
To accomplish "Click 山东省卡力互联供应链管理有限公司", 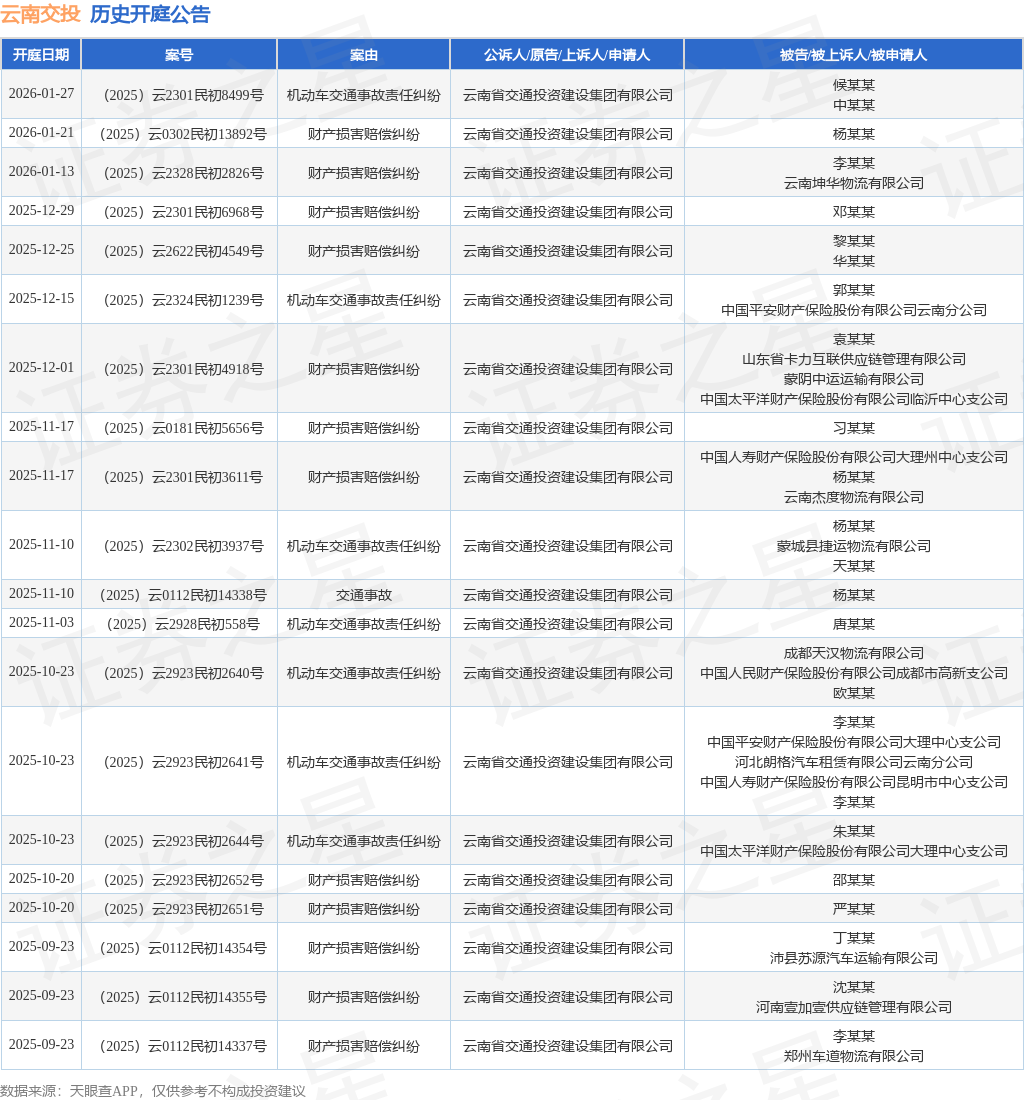I will 854,358.
